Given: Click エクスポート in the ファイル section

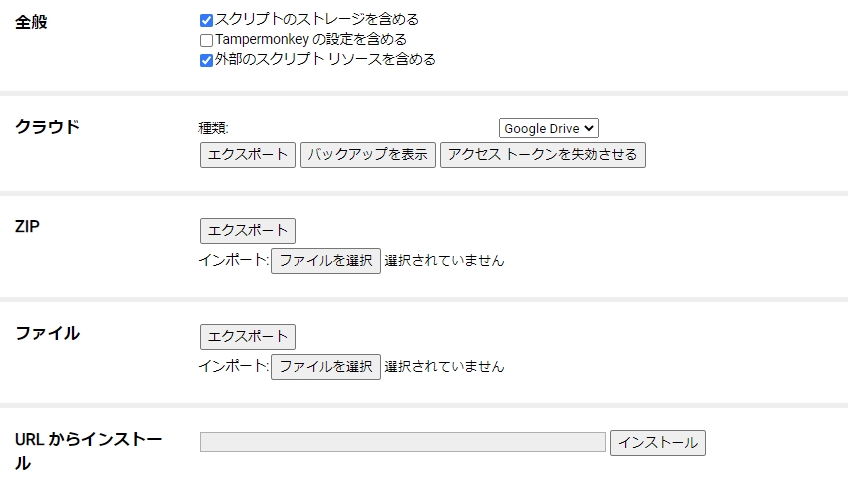Looking at the screenshot, I should pyautogui.click(x=248, y=337).
